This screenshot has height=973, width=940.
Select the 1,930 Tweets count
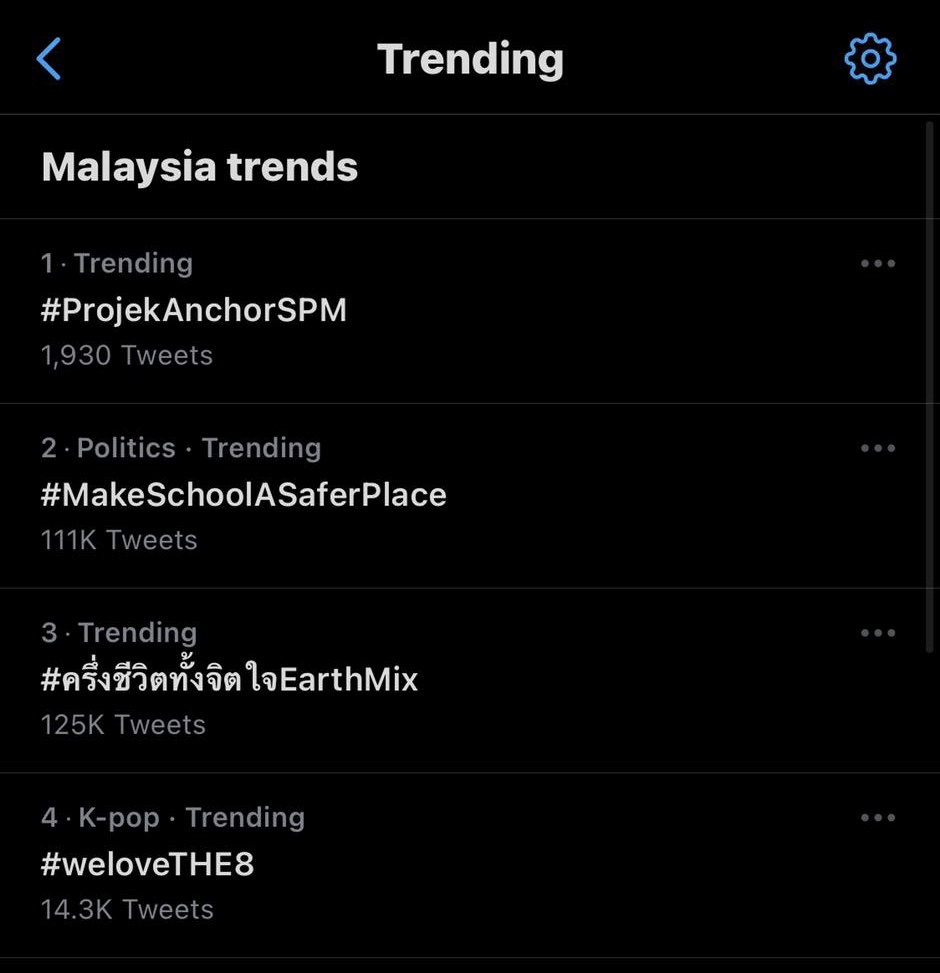coord(127,356)
